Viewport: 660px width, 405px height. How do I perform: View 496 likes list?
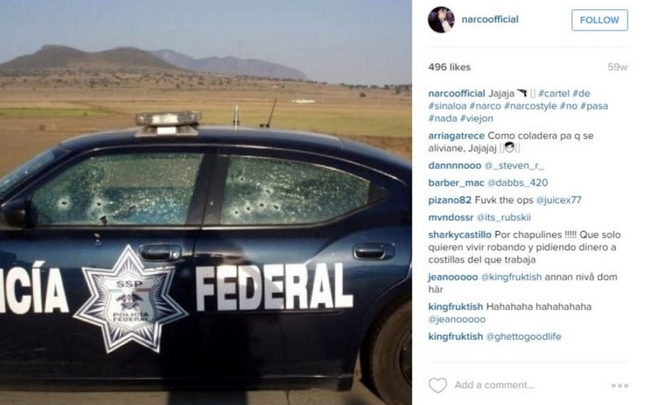(449, 67)
